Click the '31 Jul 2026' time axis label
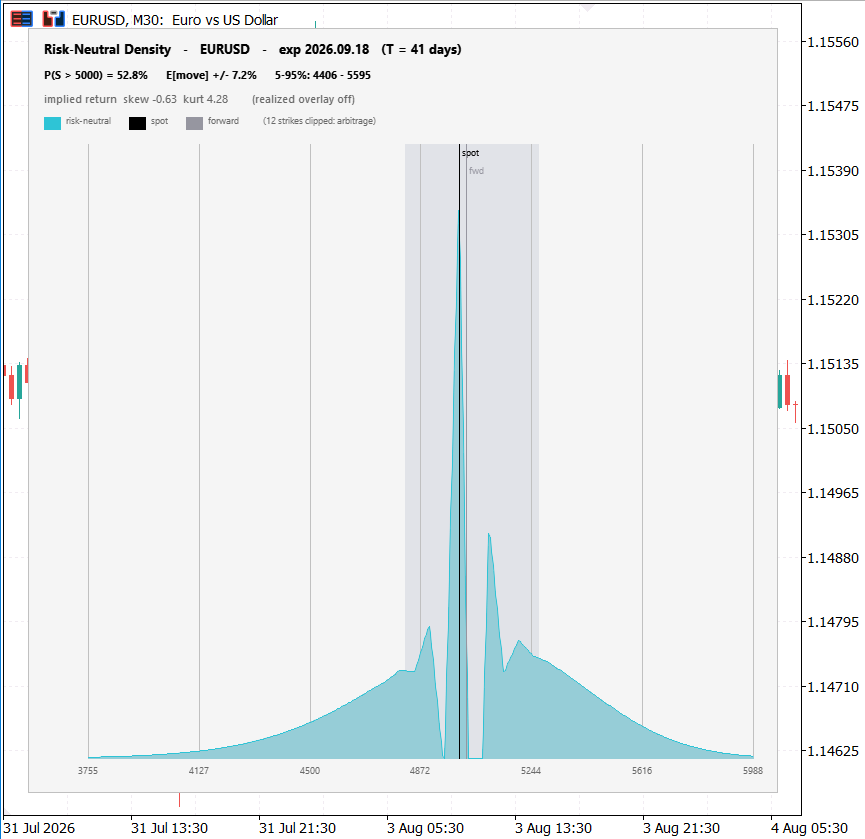Screen dimensions: 865x839 (x=39, y=829)
